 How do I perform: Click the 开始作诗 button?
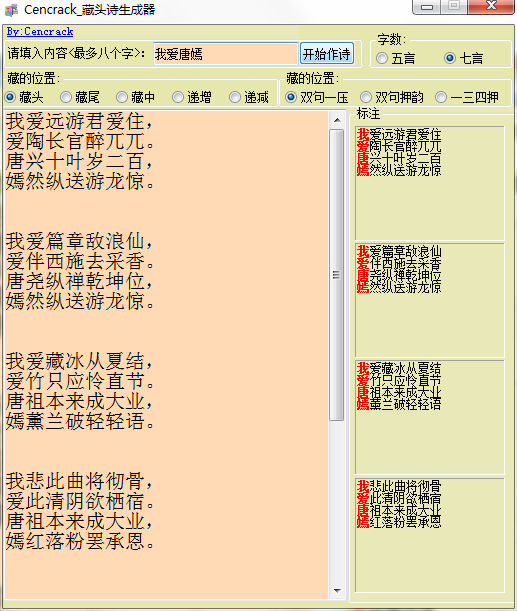click(x=327, y=54)
